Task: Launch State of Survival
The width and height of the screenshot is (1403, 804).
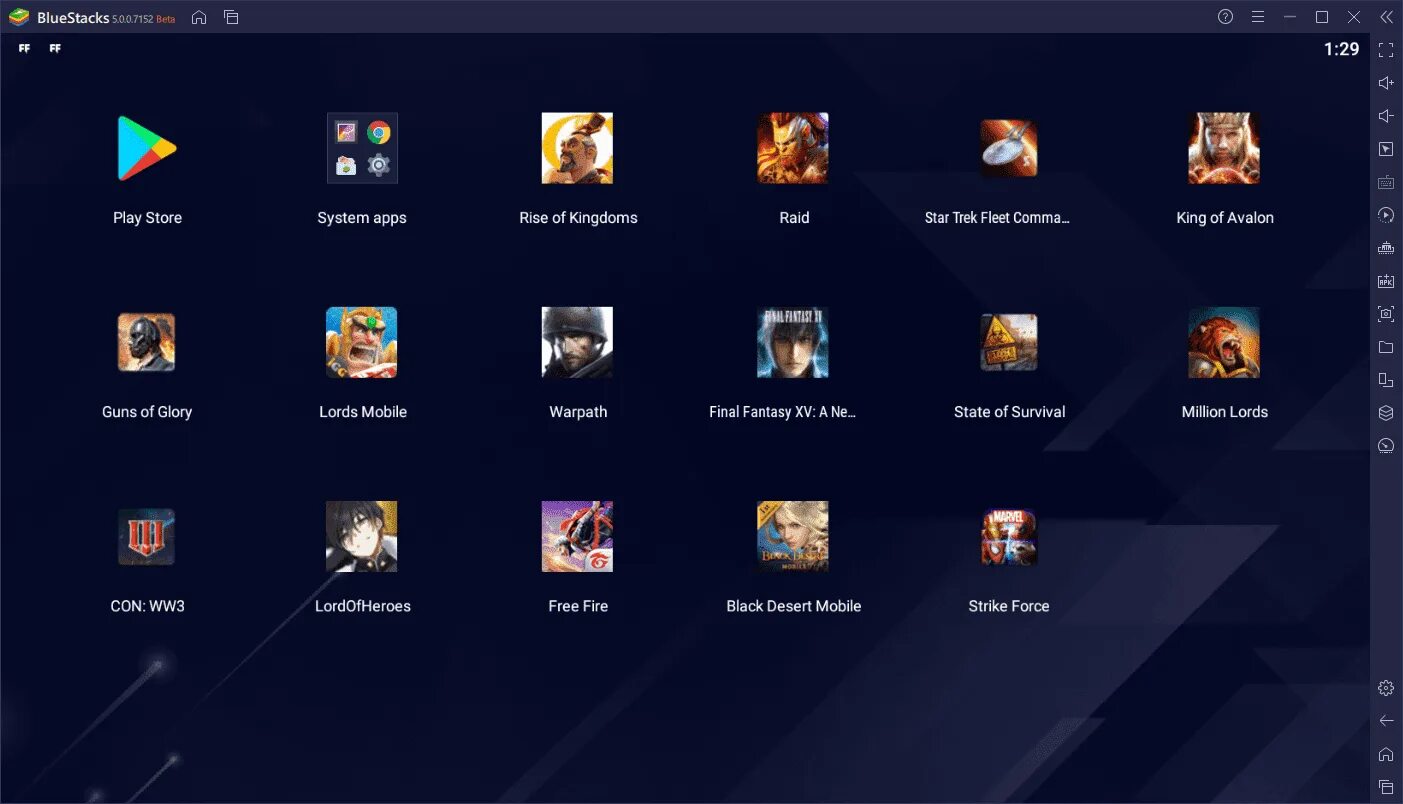Action: click(x=1008, y=342)
